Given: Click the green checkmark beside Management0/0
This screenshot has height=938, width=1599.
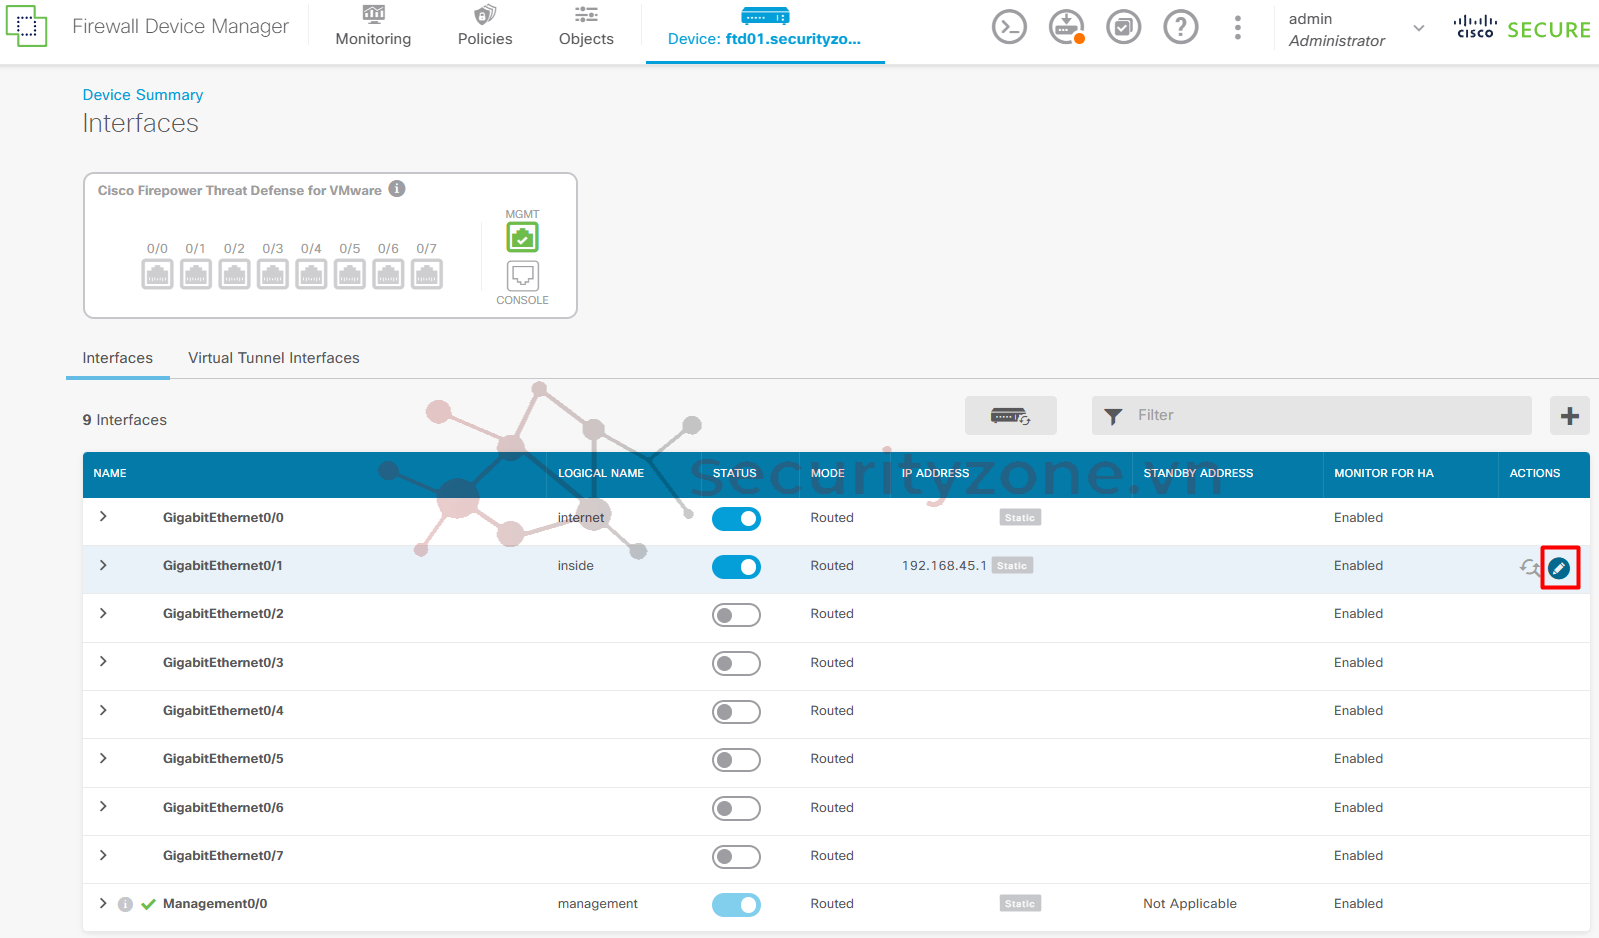Looking at the screenshot, I should click(148, 904).
